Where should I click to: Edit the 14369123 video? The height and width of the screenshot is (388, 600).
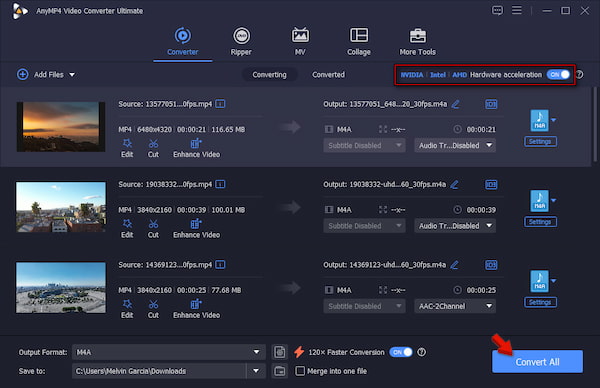pos(127,309)
